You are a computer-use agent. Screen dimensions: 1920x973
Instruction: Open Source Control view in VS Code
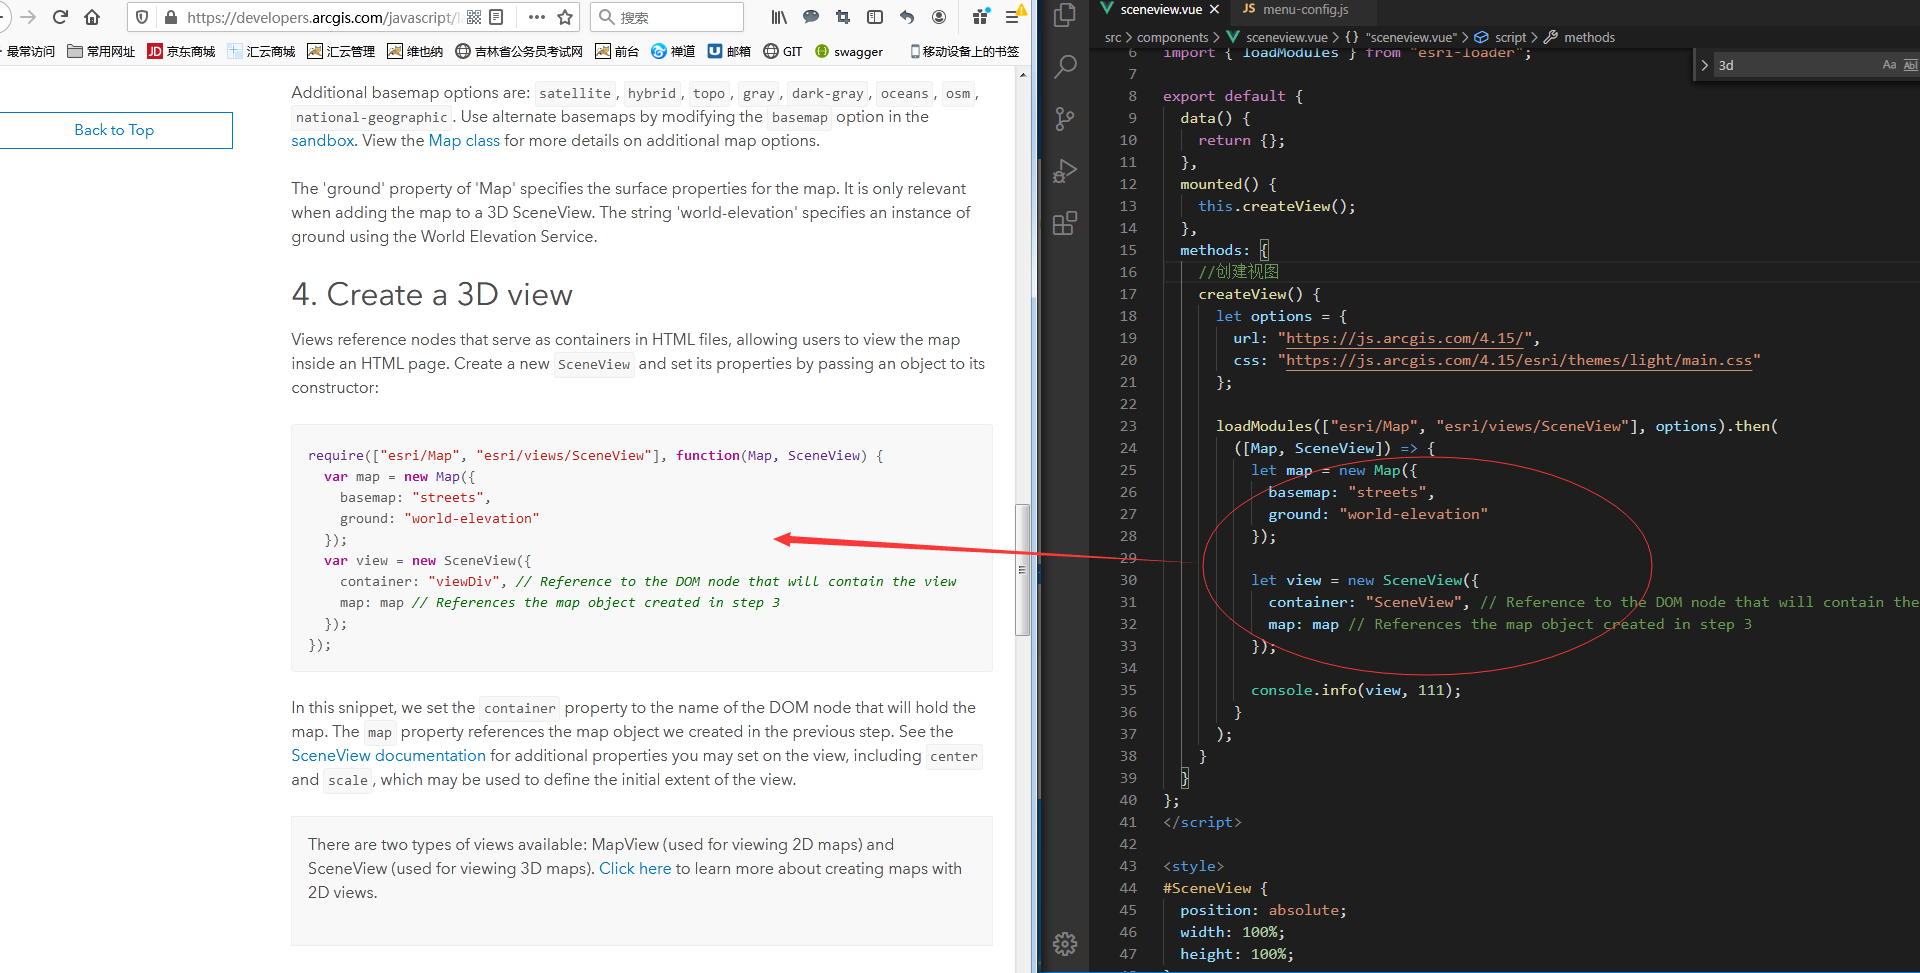click(1065, 119)
